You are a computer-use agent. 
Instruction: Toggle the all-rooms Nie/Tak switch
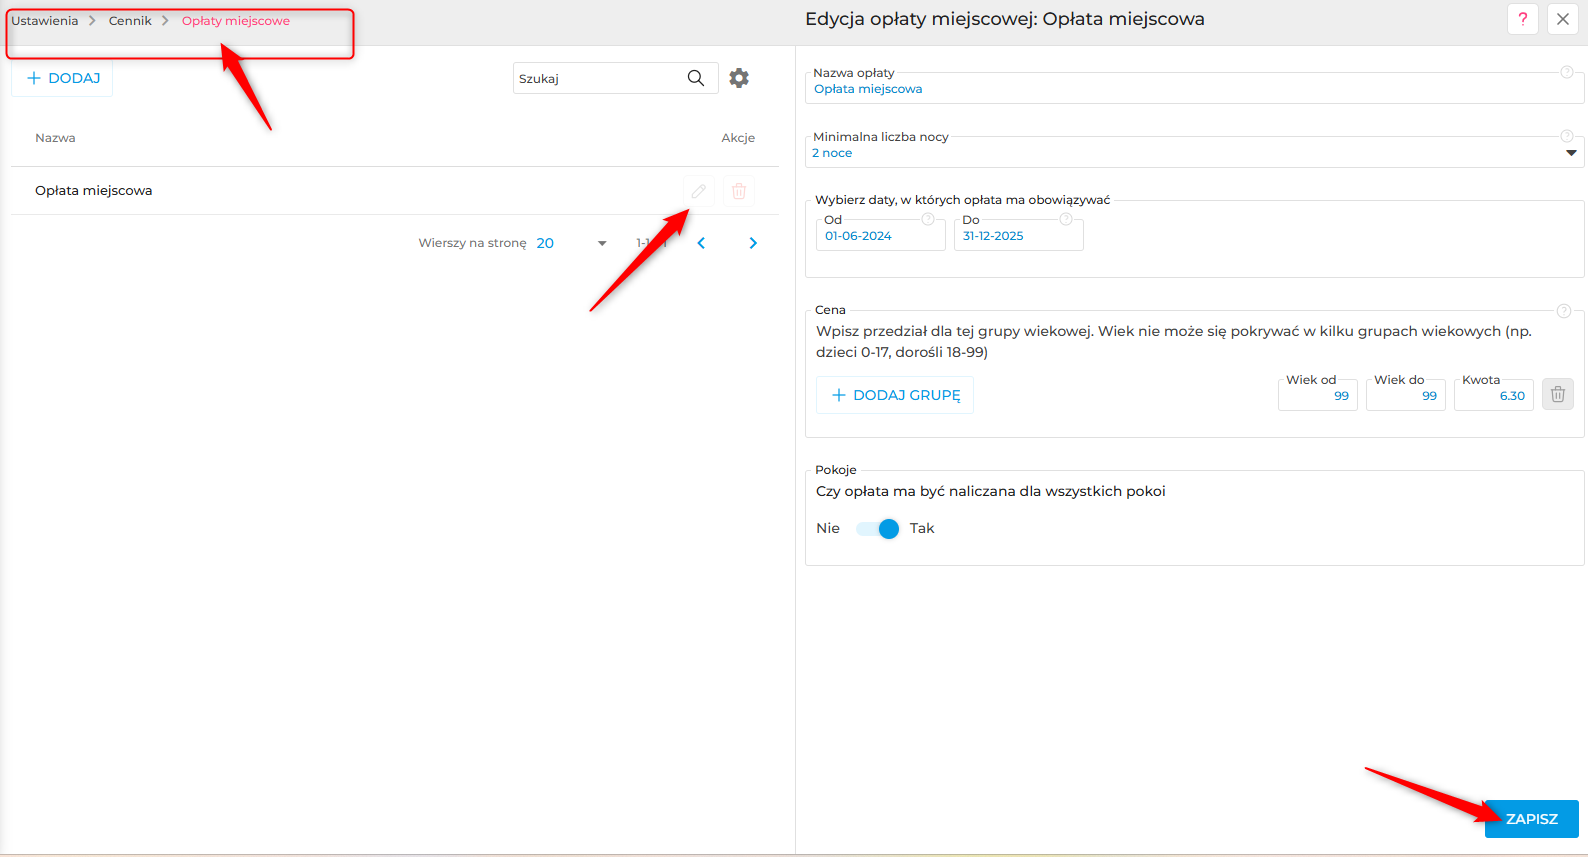pyautogui.click(x=878, y=529)
